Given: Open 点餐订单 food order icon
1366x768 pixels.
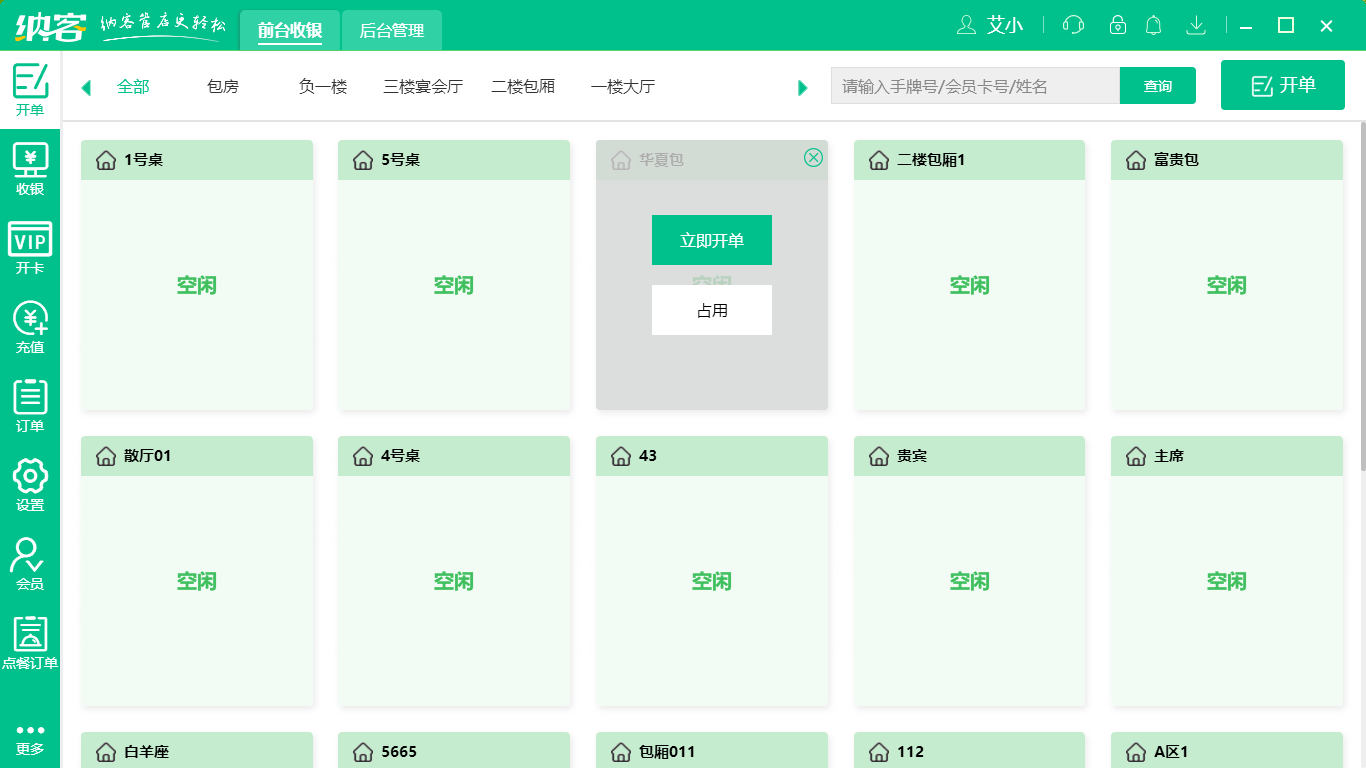Looking at the screenshot, I should pos(30,643).
